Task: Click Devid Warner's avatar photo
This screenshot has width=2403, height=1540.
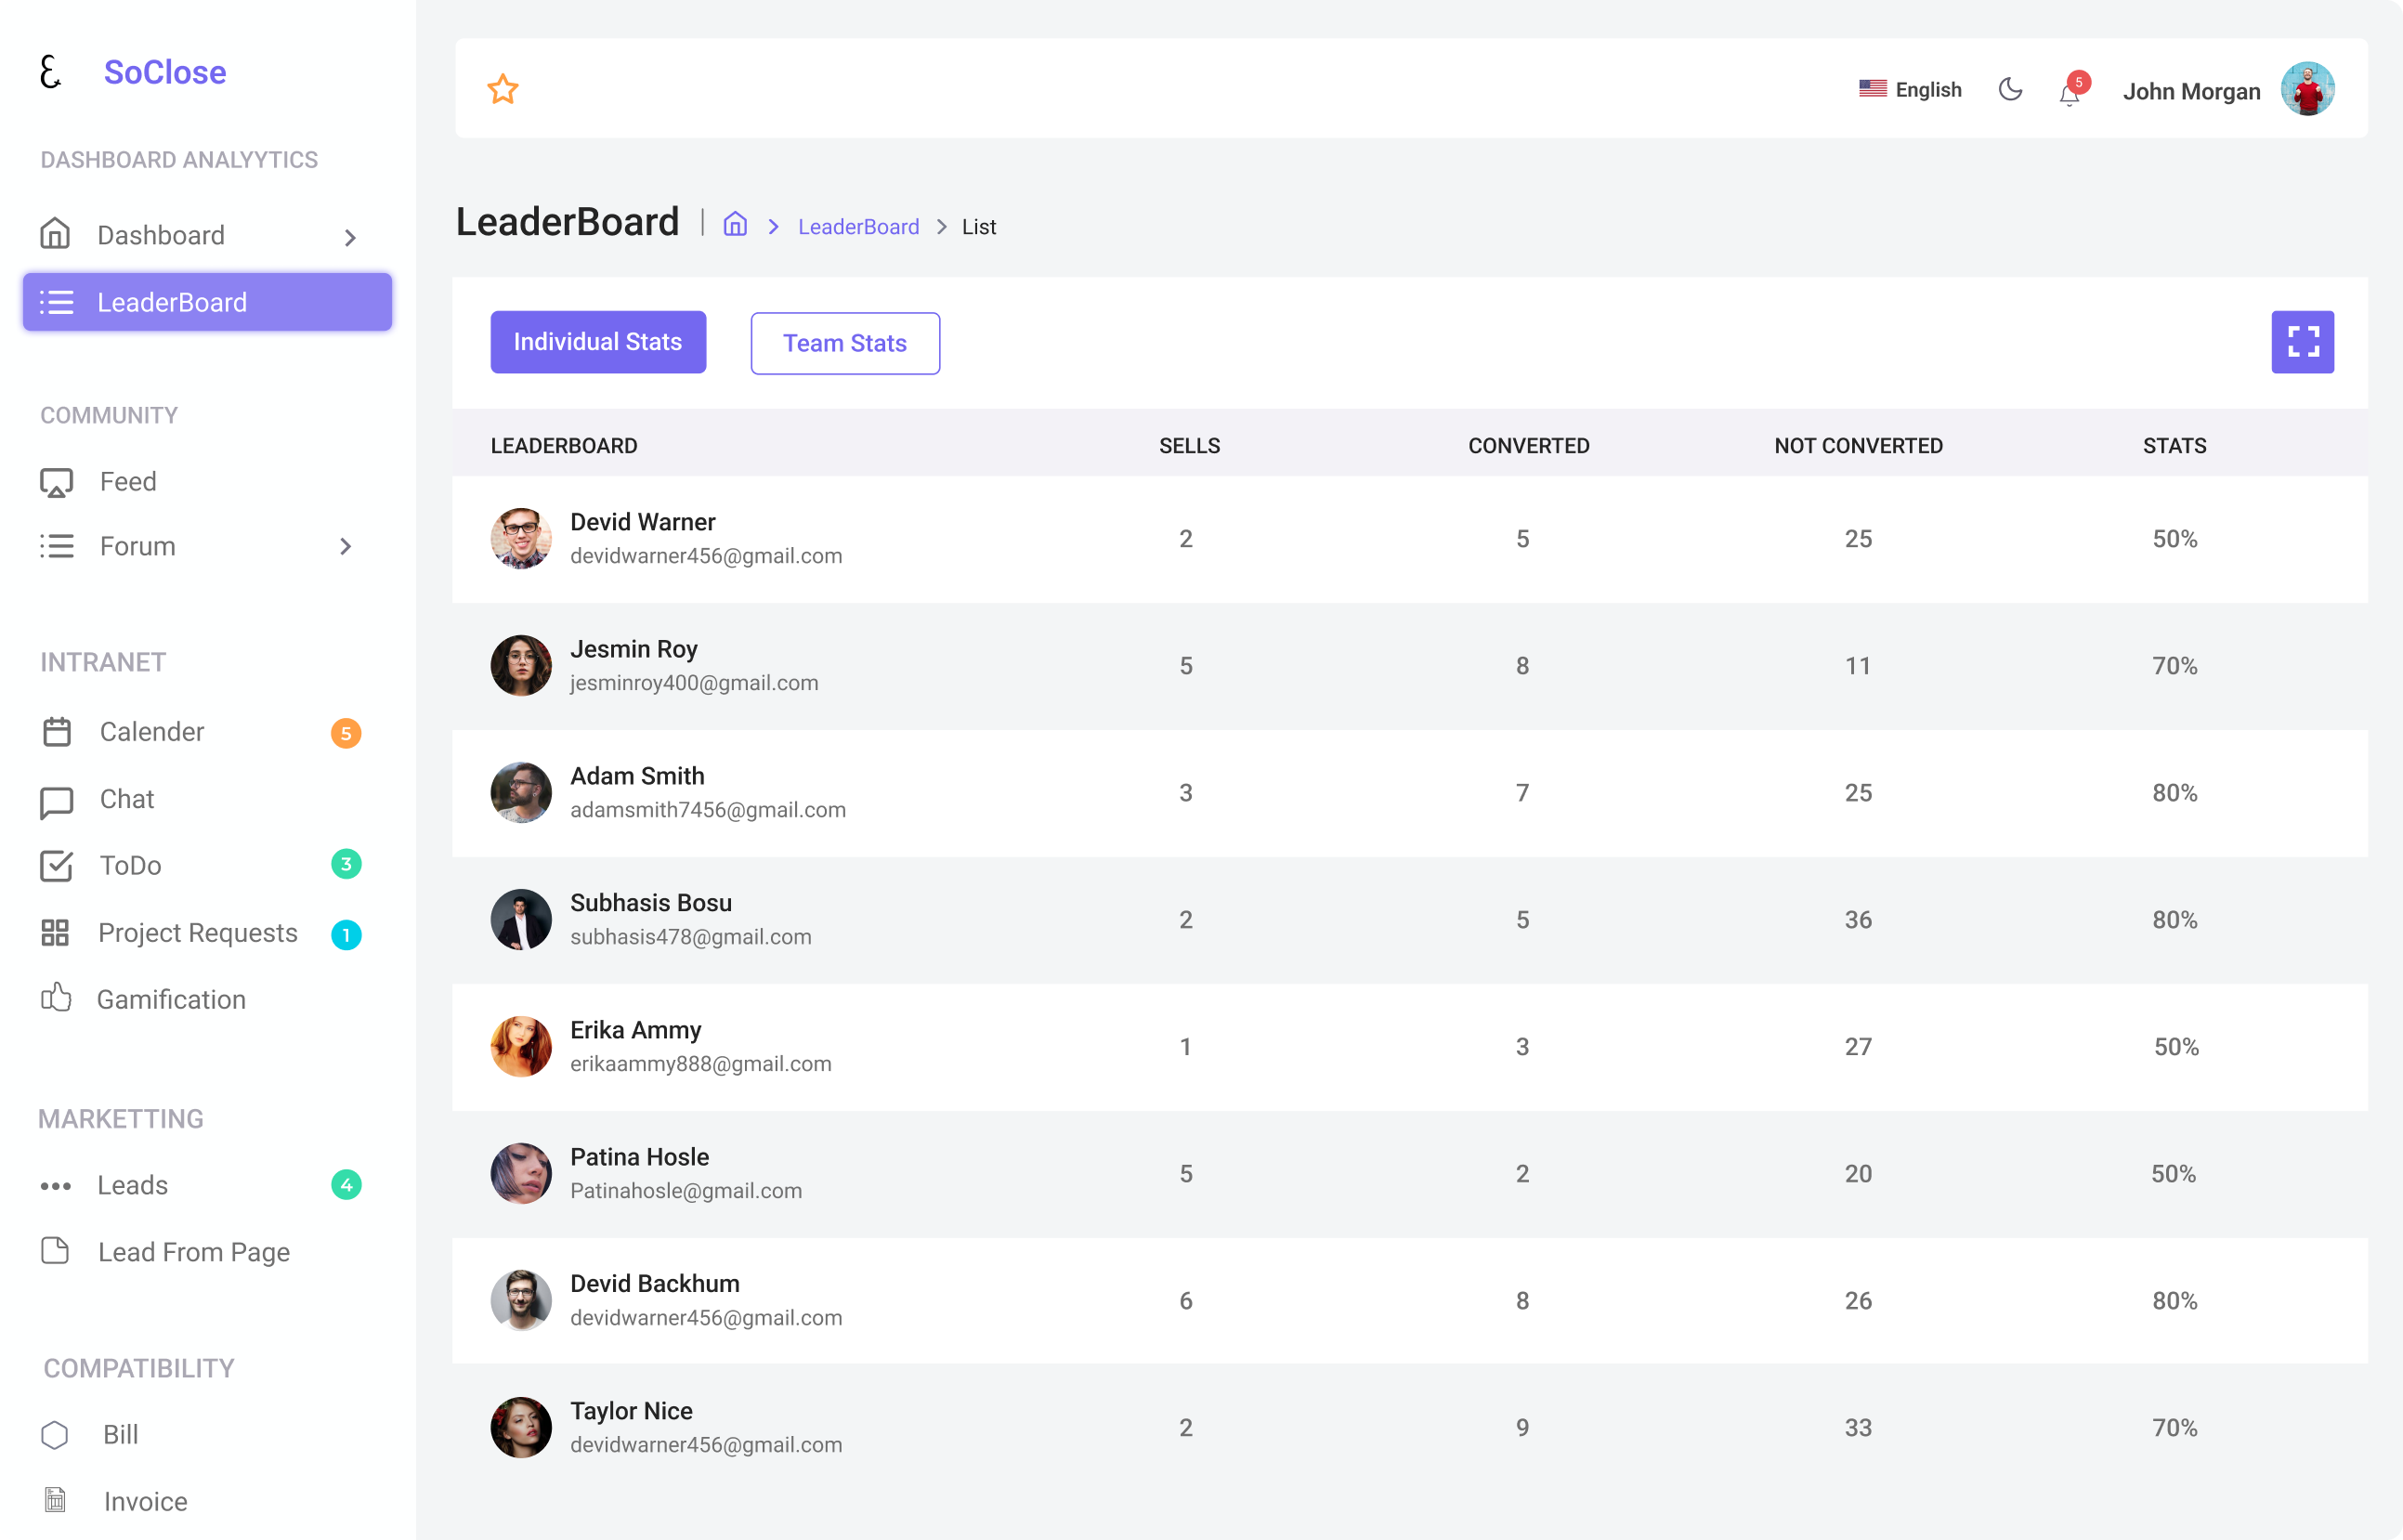Action: (x=521, y=538)
